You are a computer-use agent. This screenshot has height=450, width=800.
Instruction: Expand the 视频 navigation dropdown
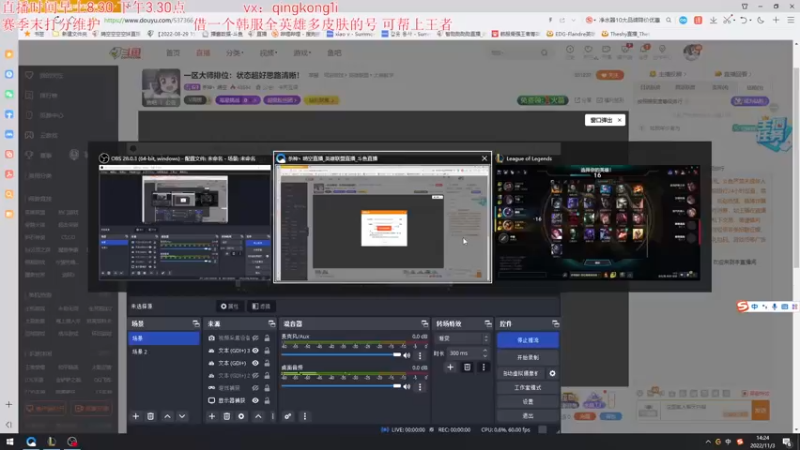point(268,53)
